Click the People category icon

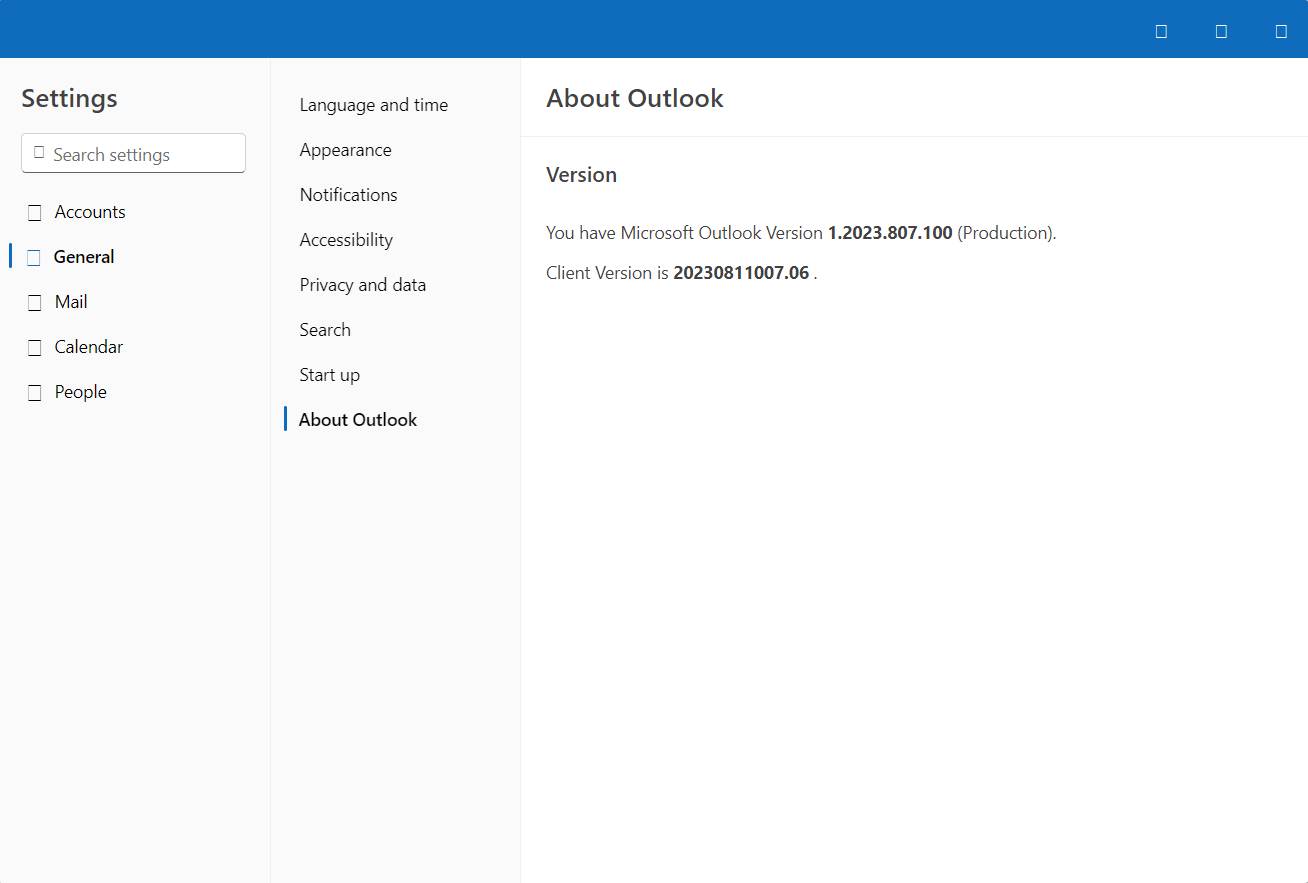click(x=35, y=393)
